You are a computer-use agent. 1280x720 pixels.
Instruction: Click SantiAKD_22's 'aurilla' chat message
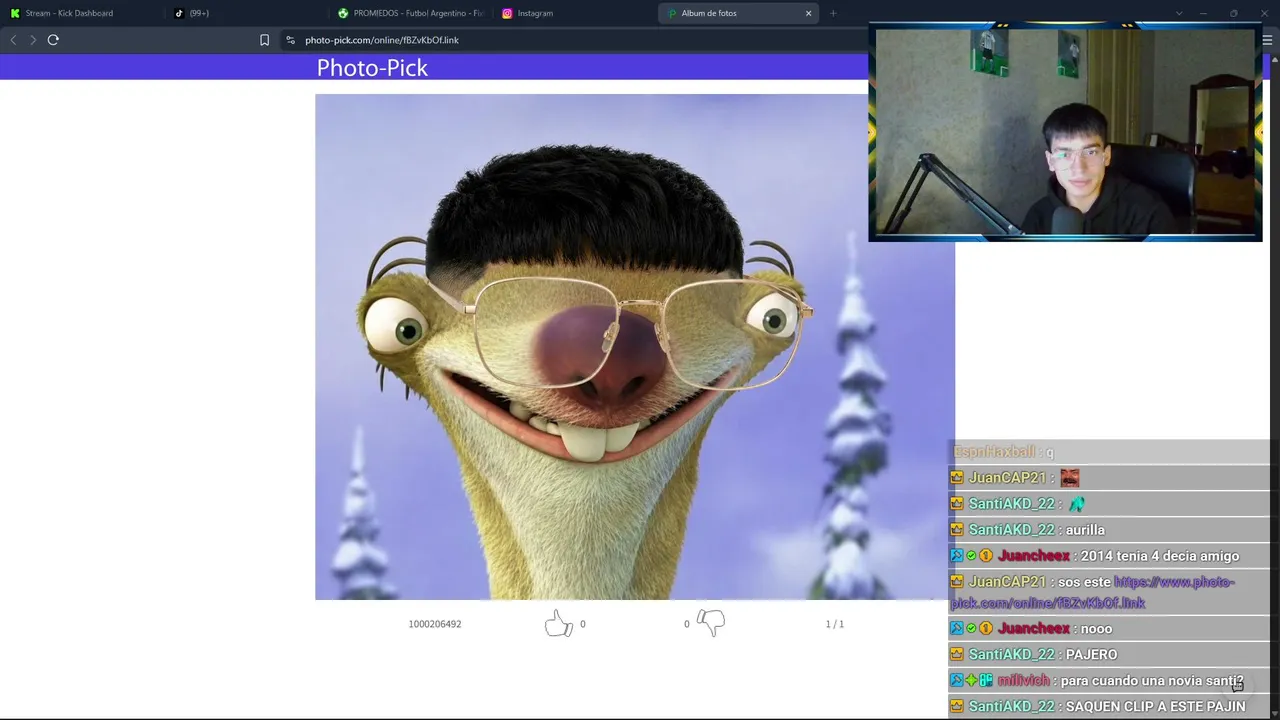tap(1085, 530)
